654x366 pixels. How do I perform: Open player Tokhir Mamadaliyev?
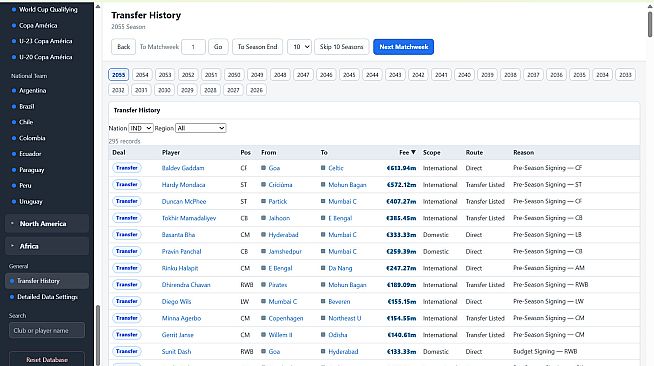pyautogui.click(x=189, y=218)
